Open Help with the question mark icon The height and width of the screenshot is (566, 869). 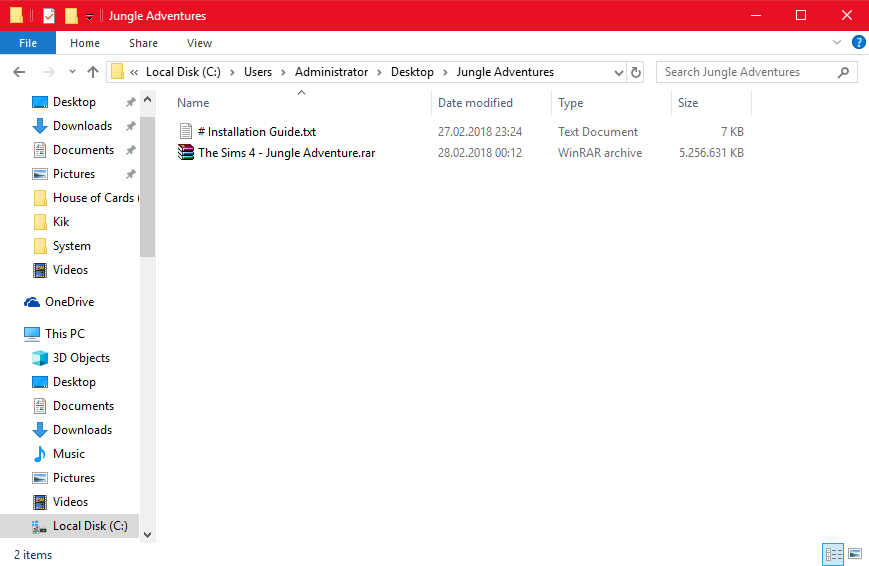pyautogui.click(x=858, y=42)
